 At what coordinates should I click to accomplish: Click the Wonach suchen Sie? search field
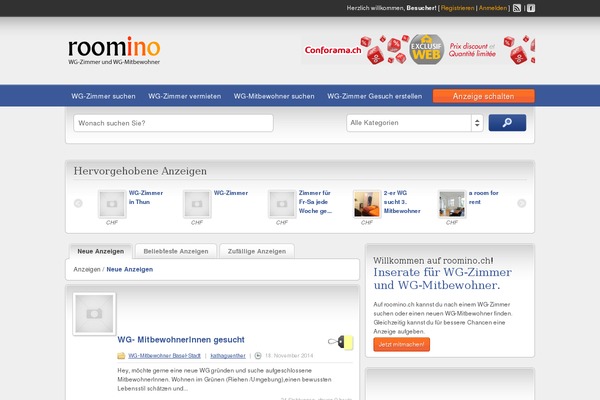(x=173, y=123)
